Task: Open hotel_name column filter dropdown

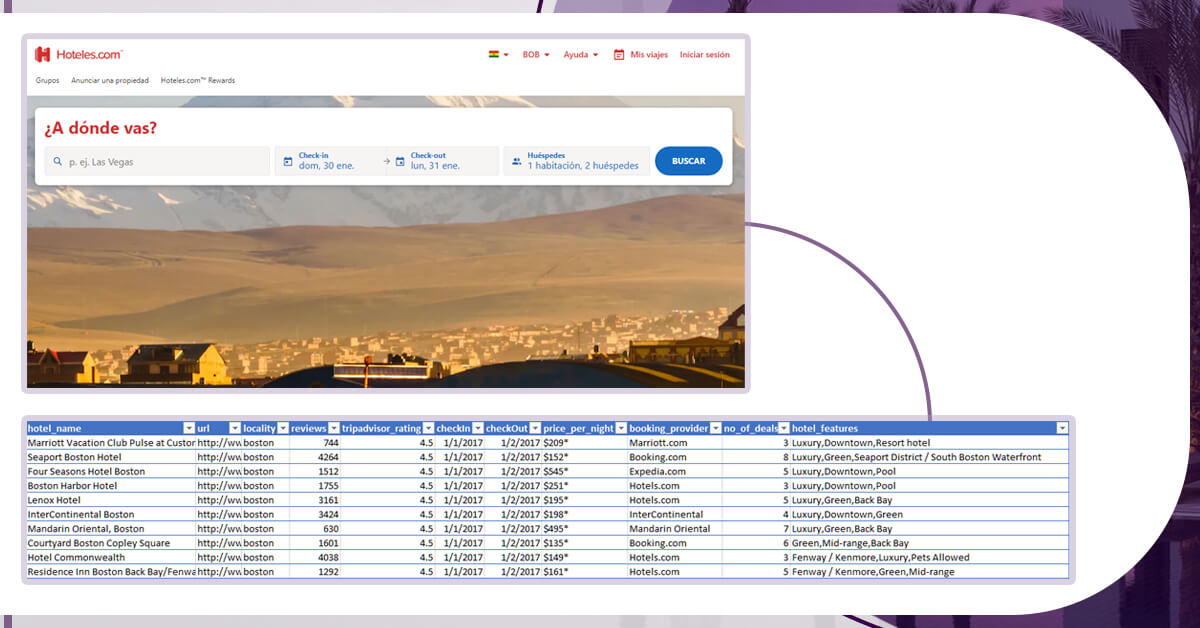Action: click(x=189, y=428)
